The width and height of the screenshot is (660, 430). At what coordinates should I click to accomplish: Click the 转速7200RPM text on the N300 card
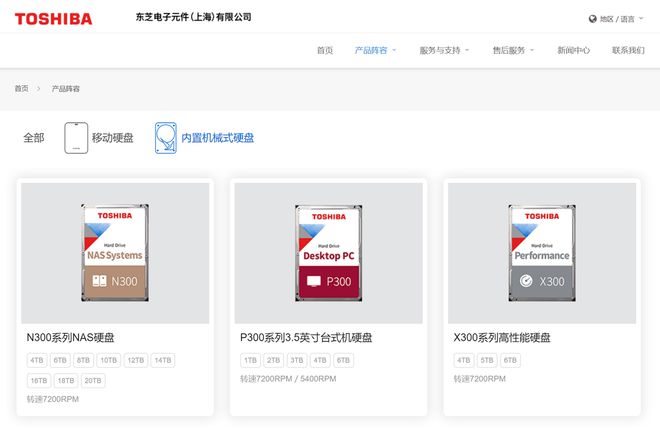53,399
